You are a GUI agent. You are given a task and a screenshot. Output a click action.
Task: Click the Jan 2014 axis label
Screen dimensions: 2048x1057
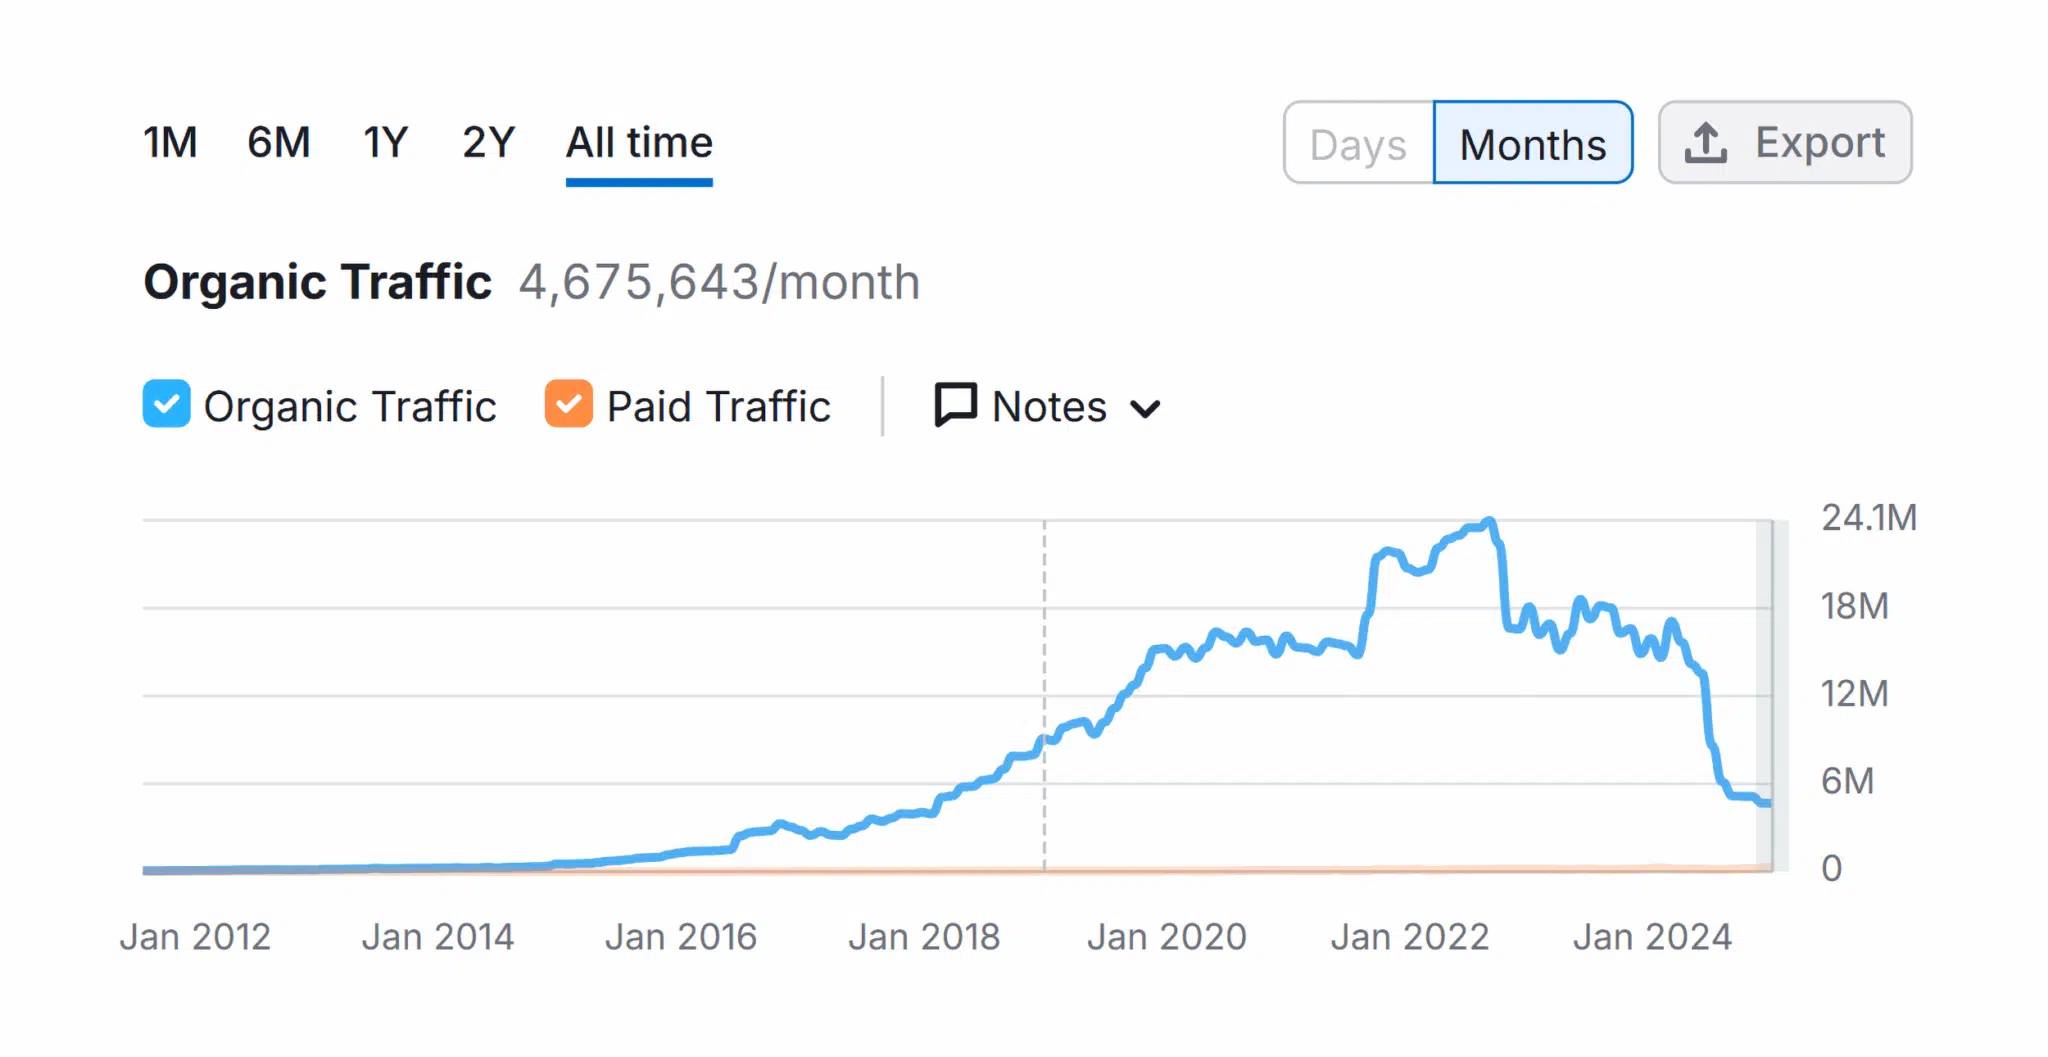coord(438,937)
